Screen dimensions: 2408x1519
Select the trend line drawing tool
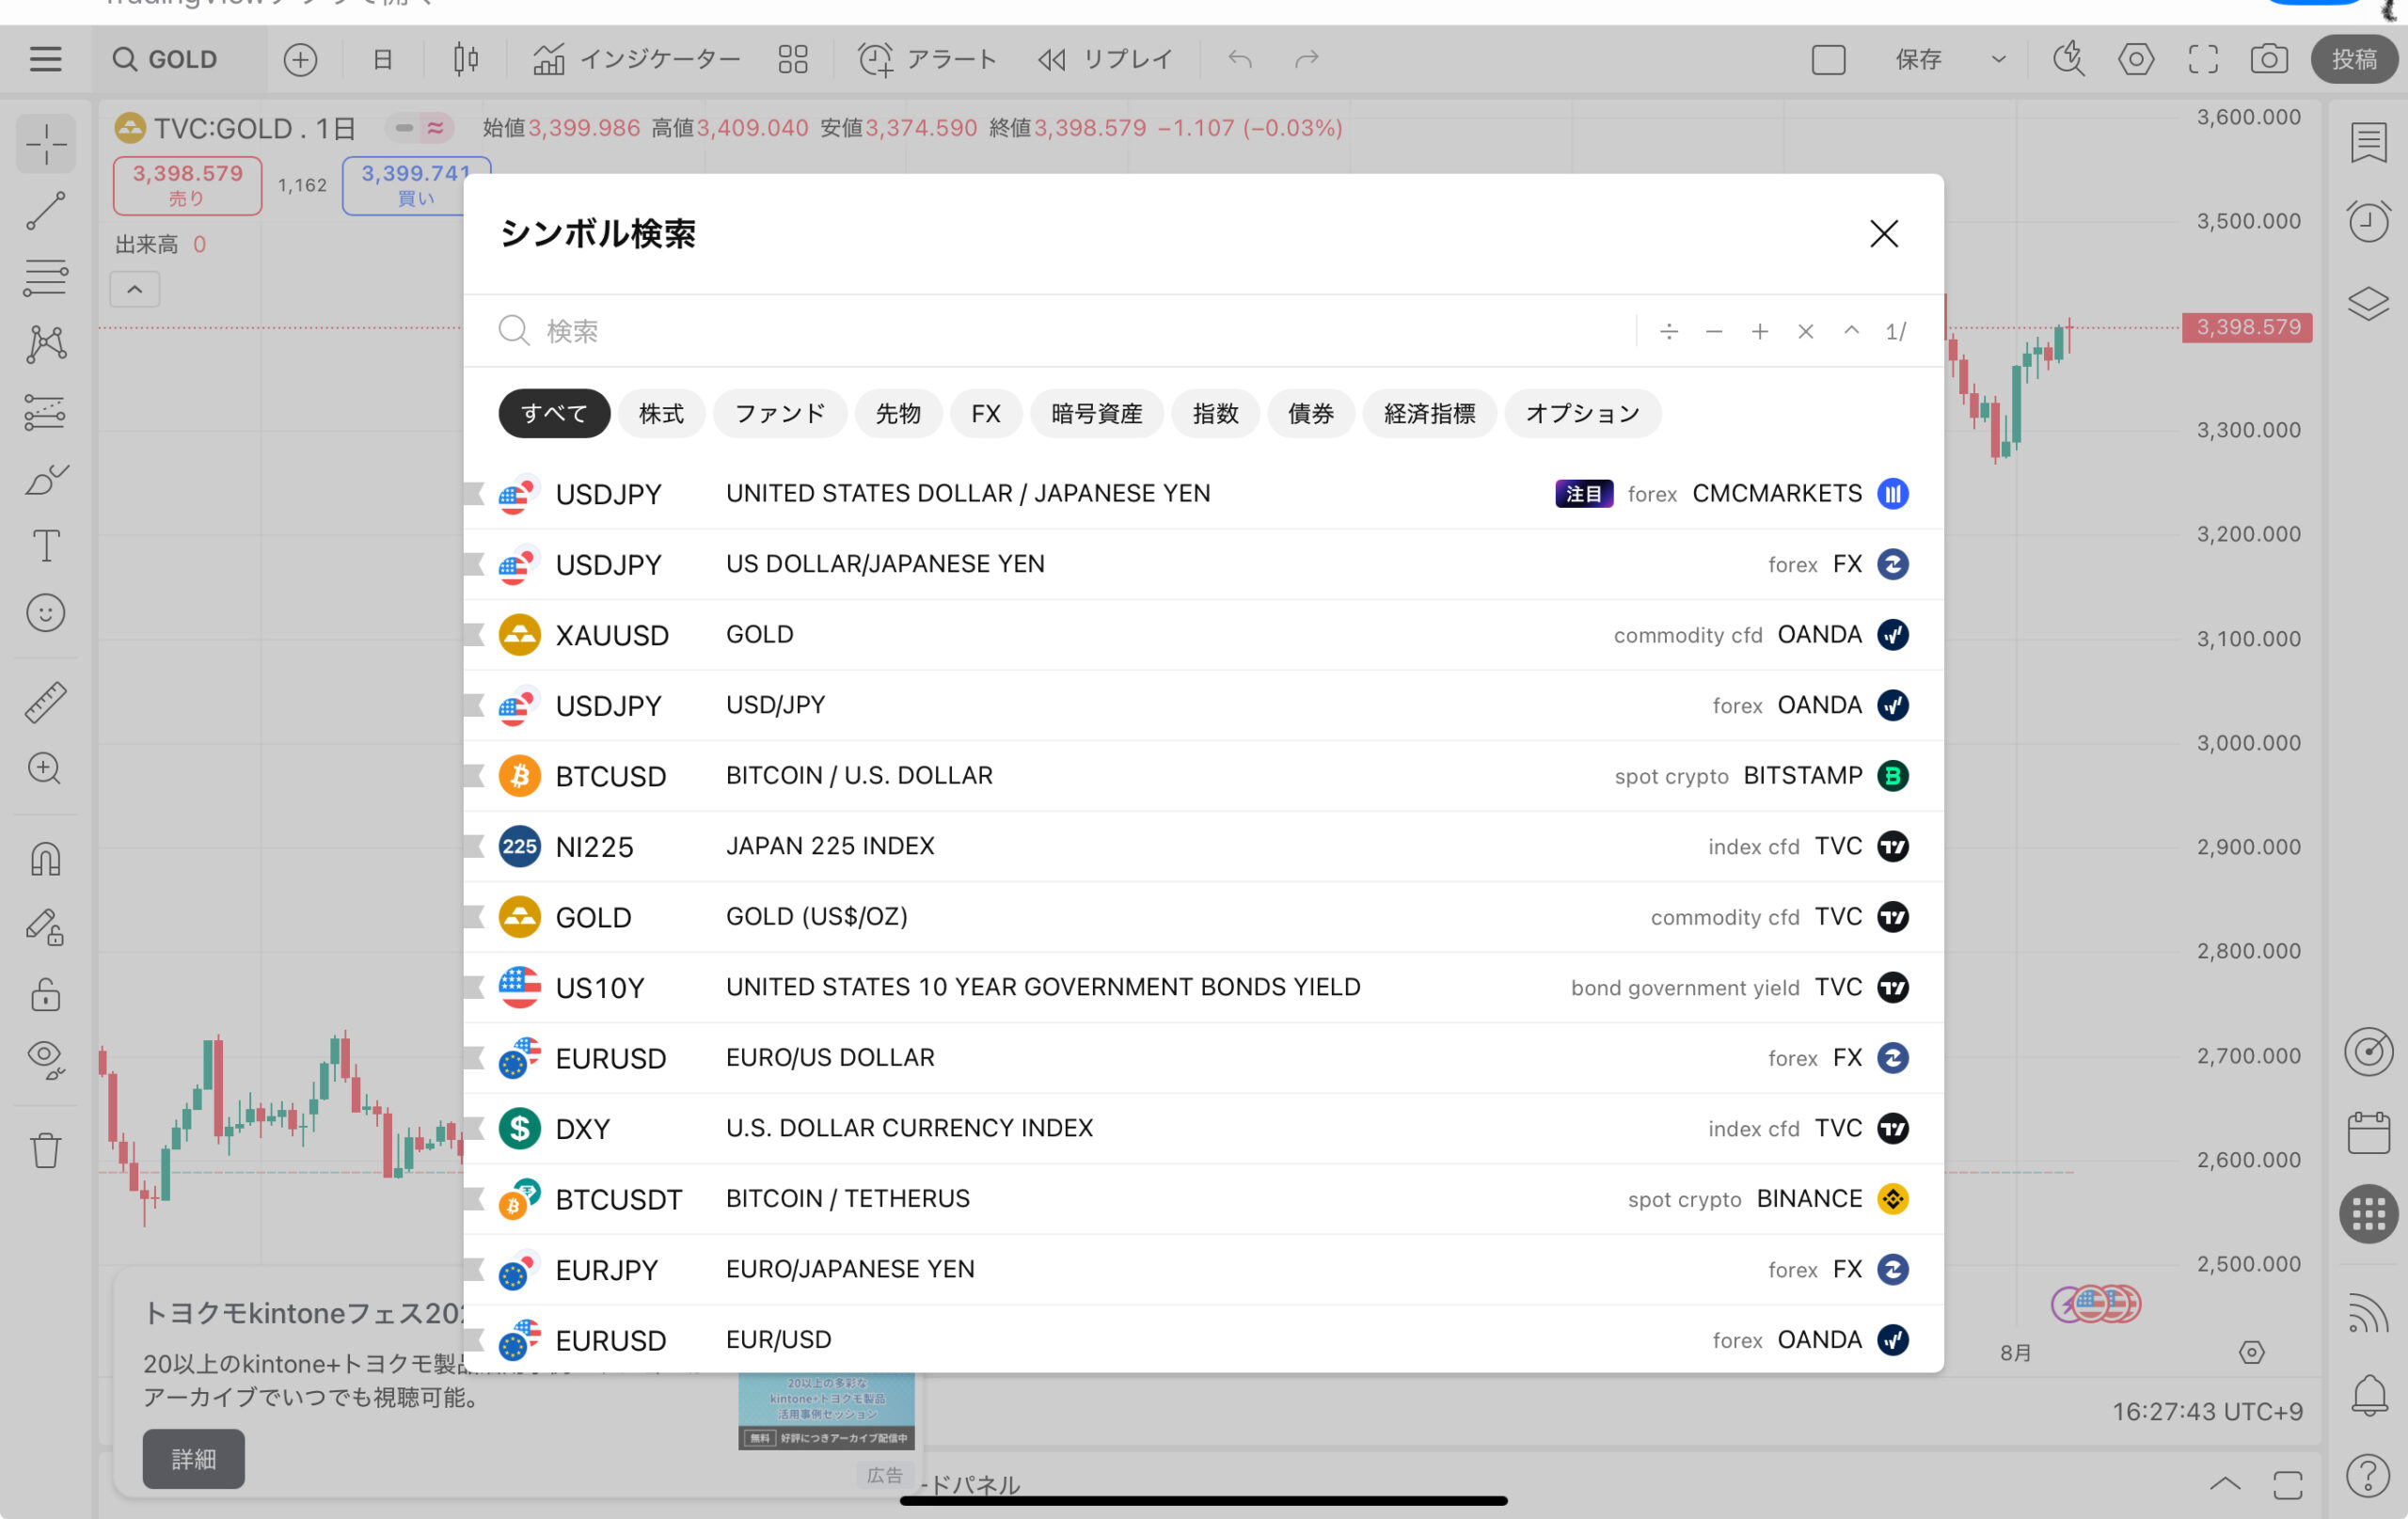coord(46,211)
